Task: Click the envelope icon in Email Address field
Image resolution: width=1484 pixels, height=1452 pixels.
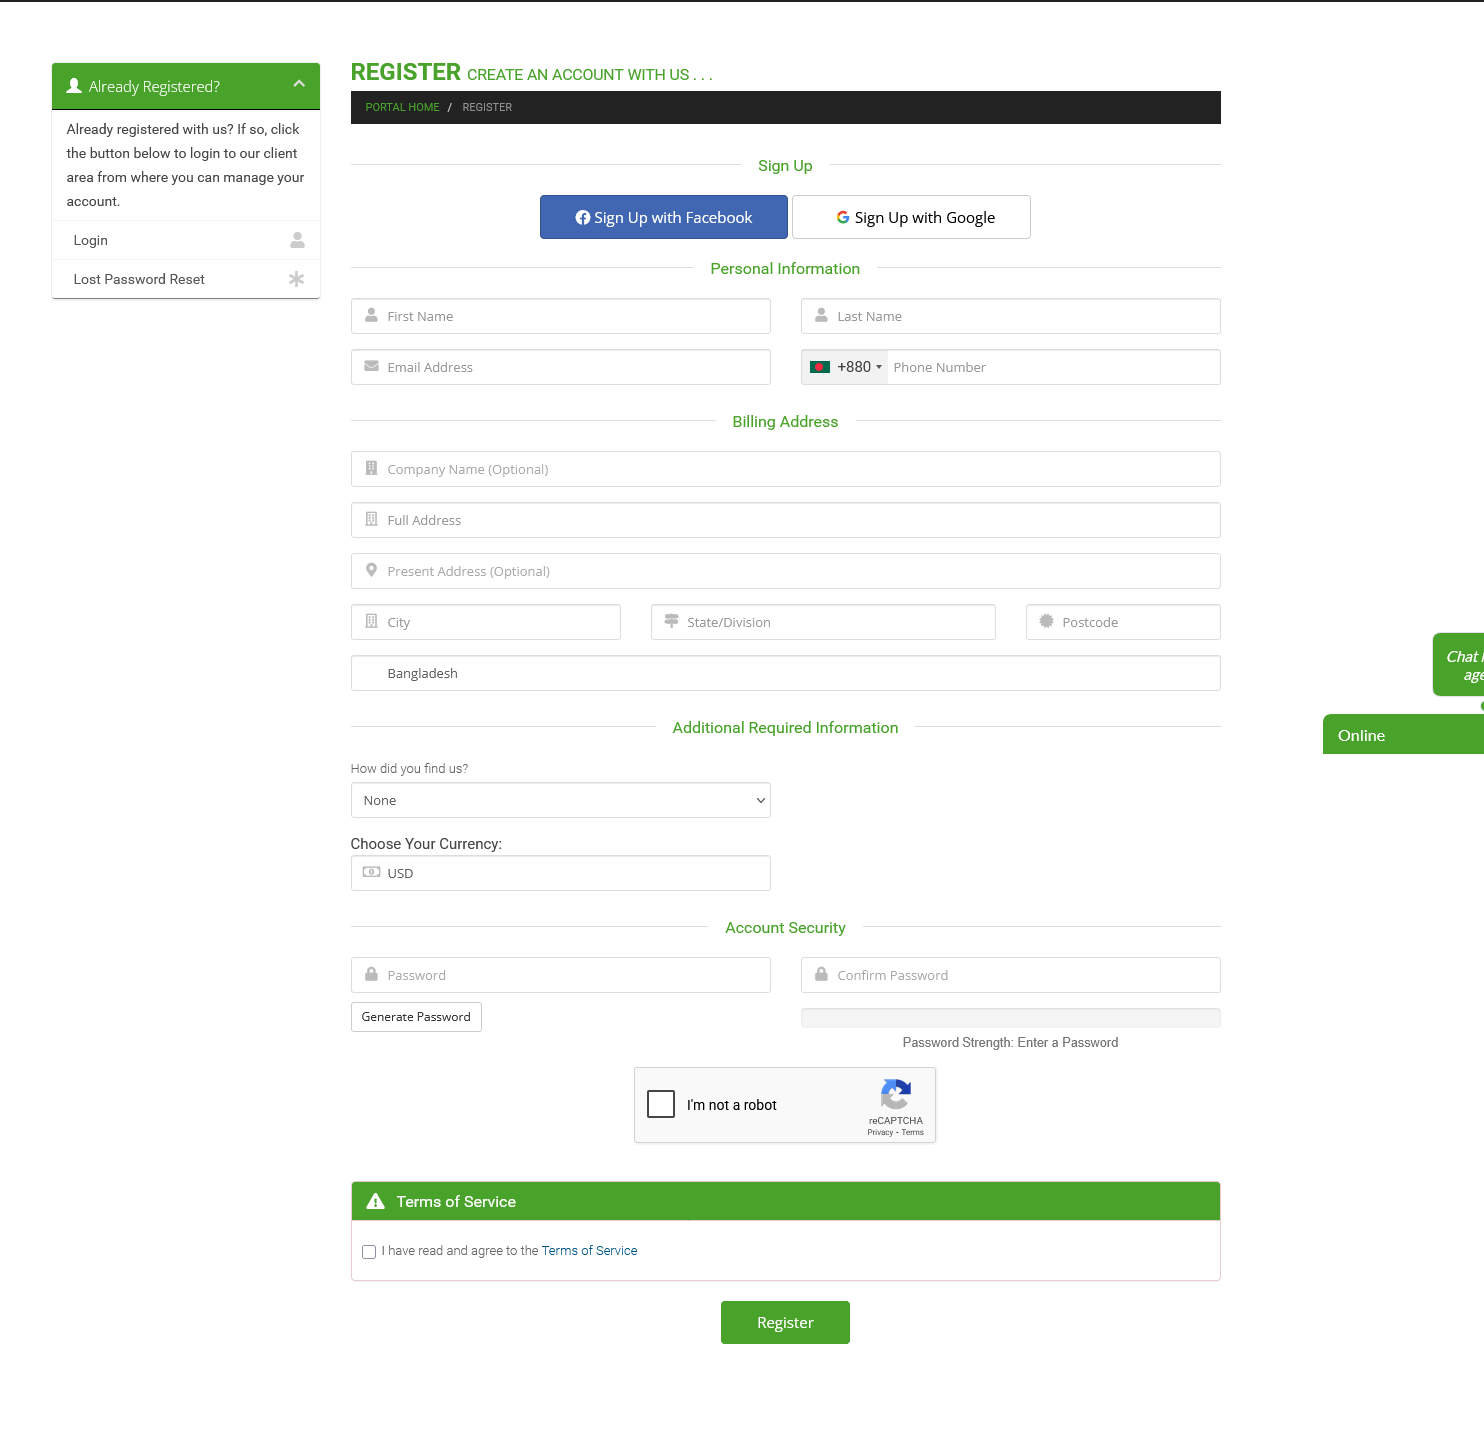Action: (371, 367)
